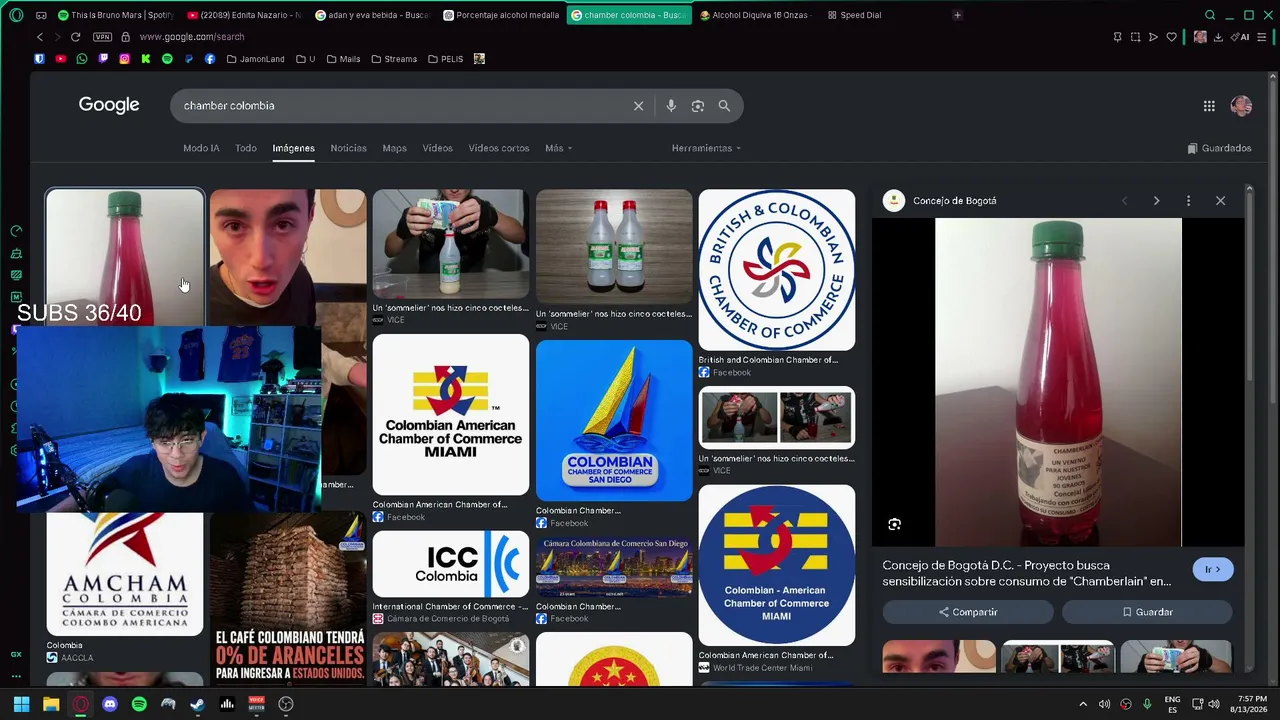
Task: Open a new browser tab
Action: pyautogui.click(x=957, y=15)
